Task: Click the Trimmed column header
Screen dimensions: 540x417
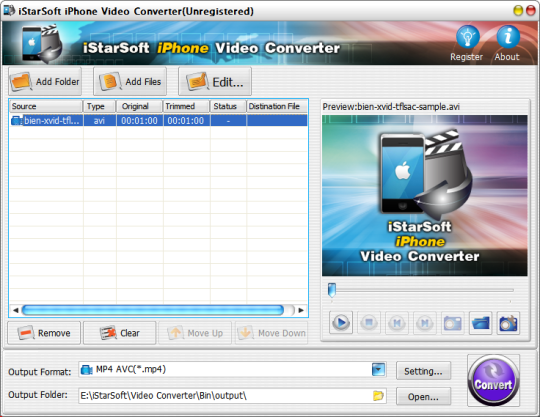Action: (x=186, y=106)
